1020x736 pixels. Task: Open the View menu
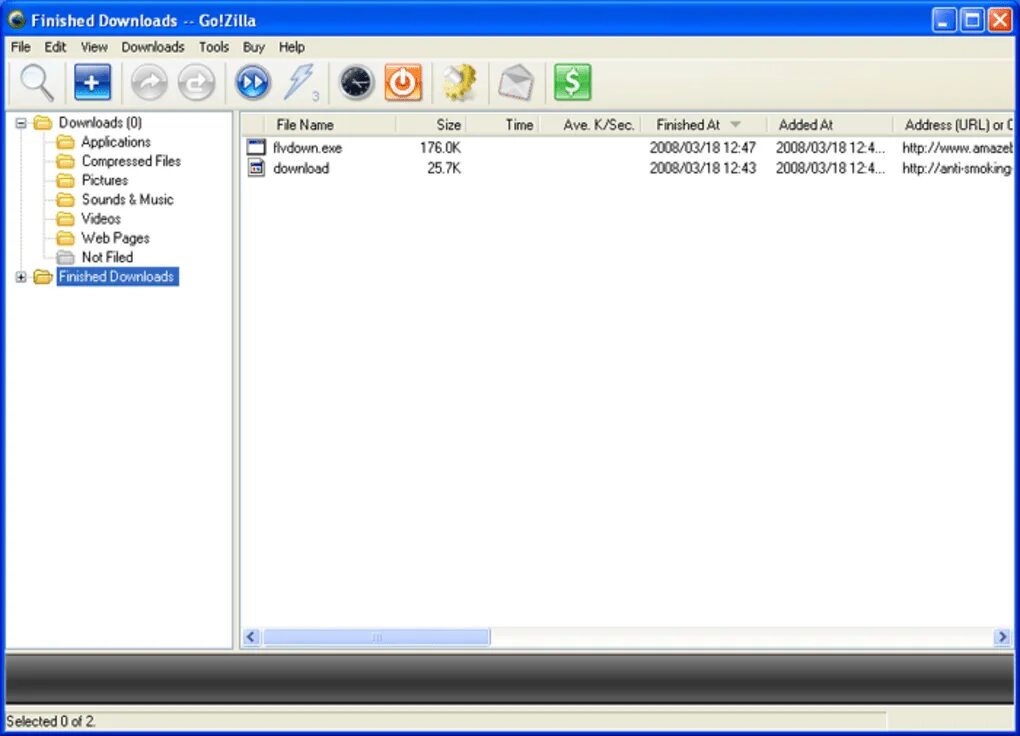pyautogui.click(x=94, y=47)
